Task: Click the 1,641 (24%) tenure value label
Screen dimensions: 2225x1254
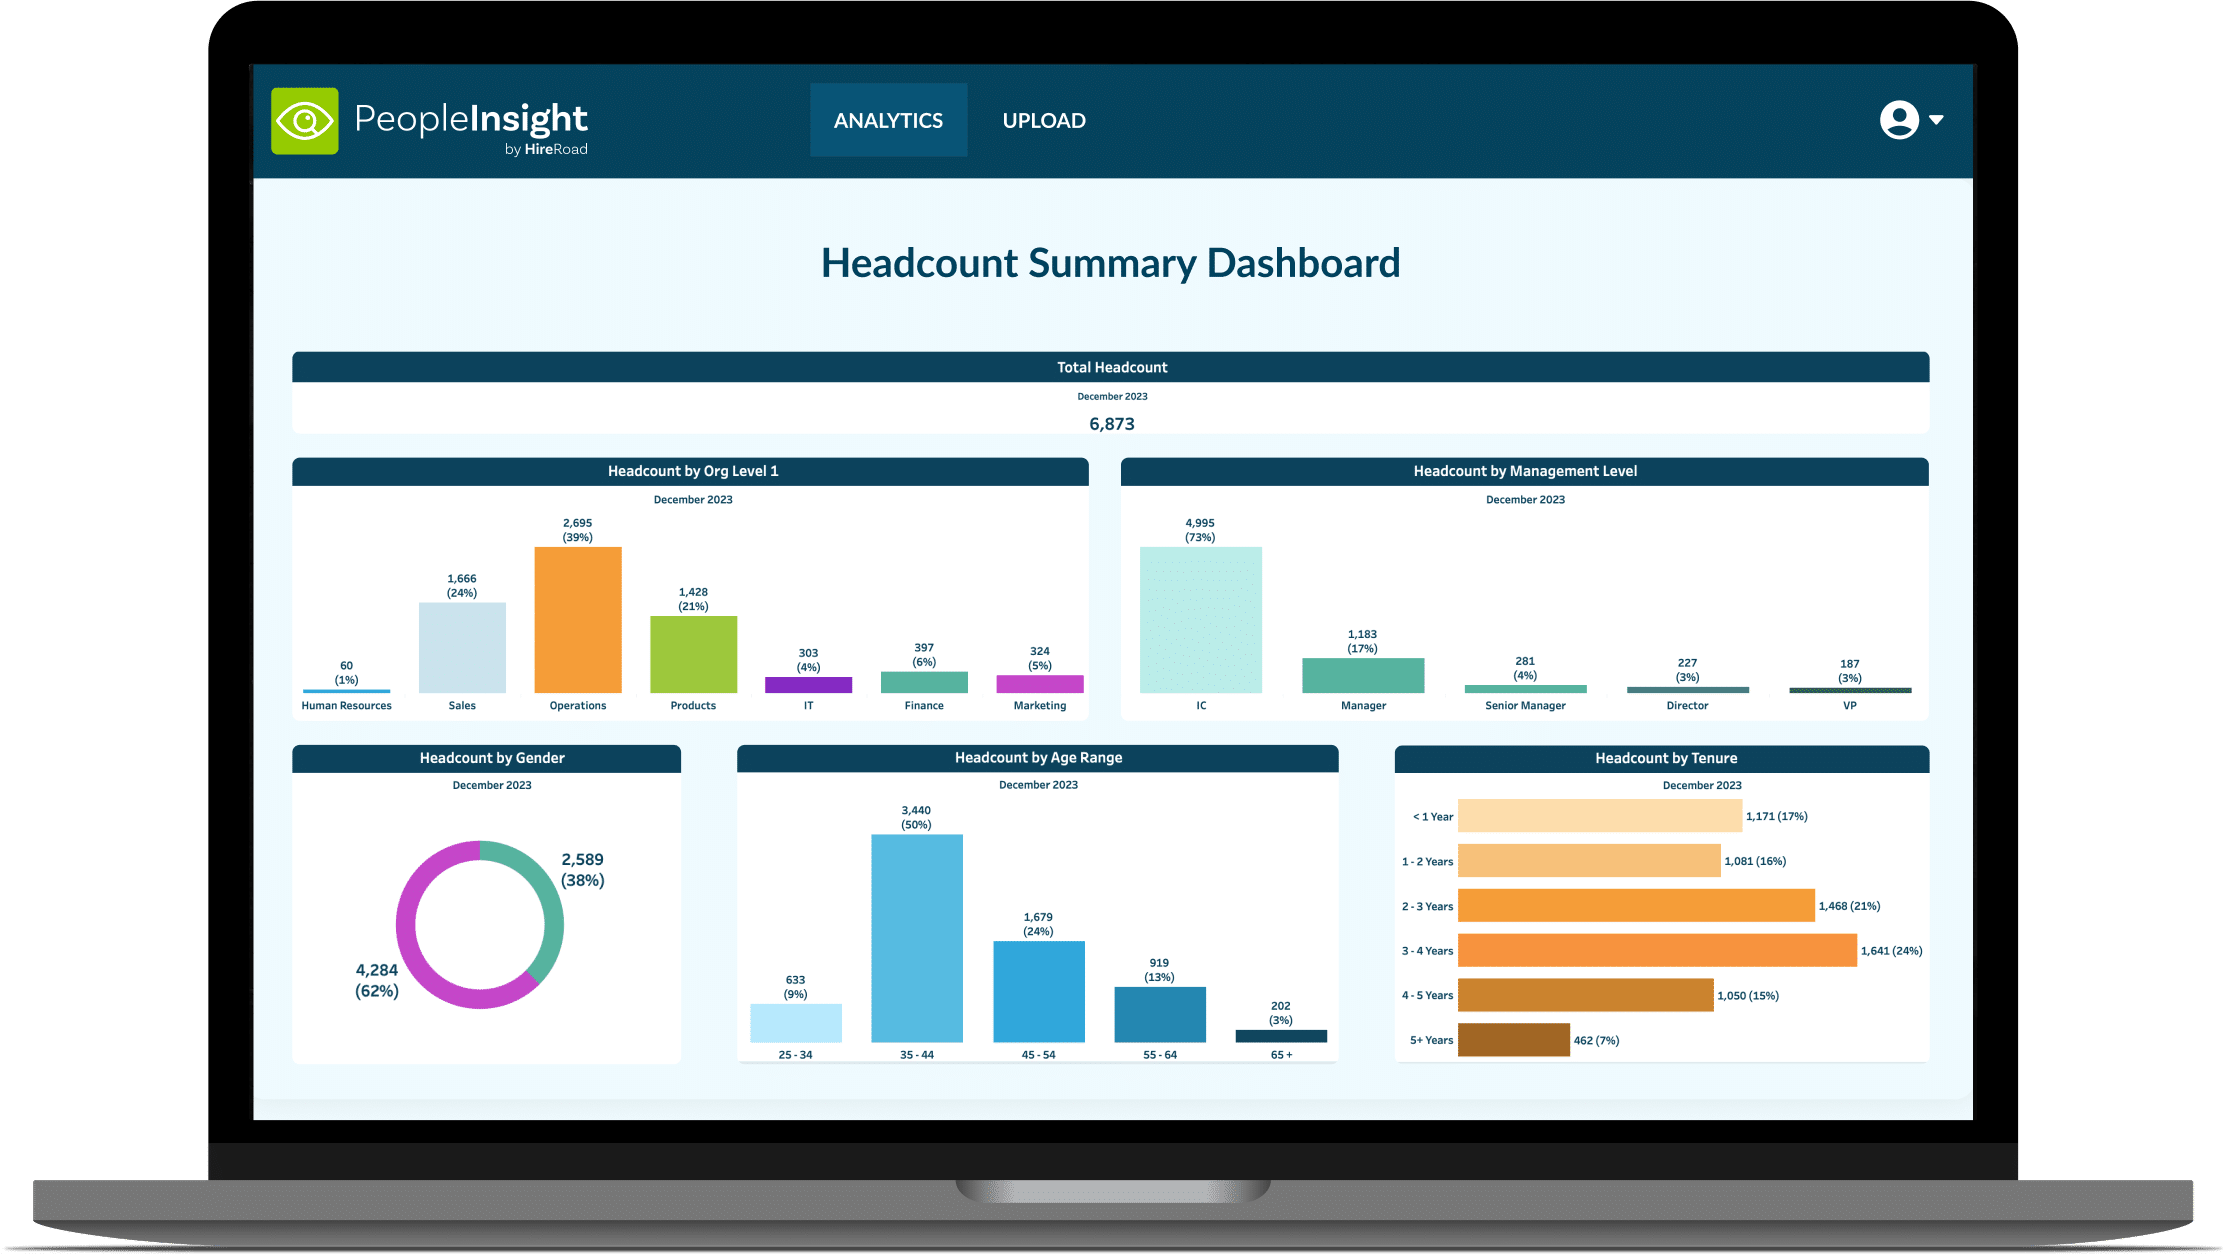Action: (x=1891, y=951)
